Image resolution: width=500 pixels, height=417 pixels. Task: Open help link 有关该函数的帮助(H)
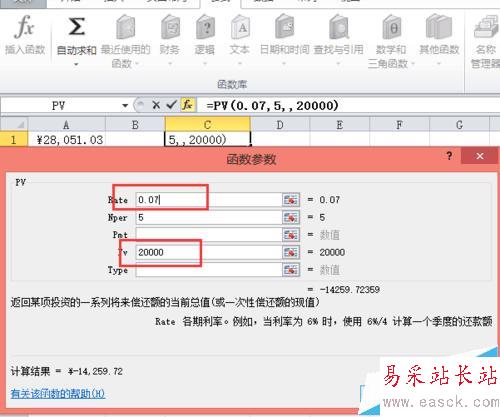[58, 394]
